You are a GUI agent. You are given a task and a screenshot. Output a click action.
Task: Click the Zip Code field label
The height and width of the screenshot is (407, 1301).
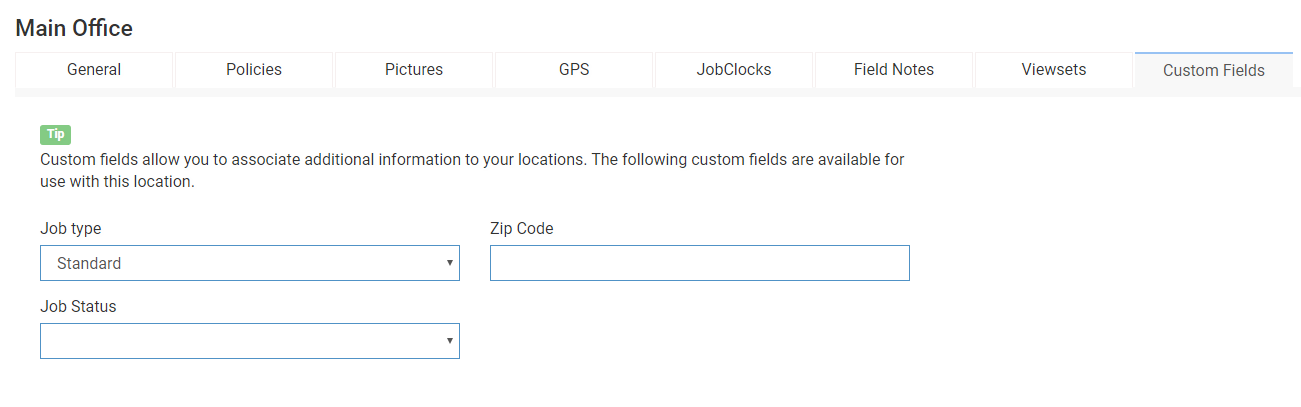[522, 228]
